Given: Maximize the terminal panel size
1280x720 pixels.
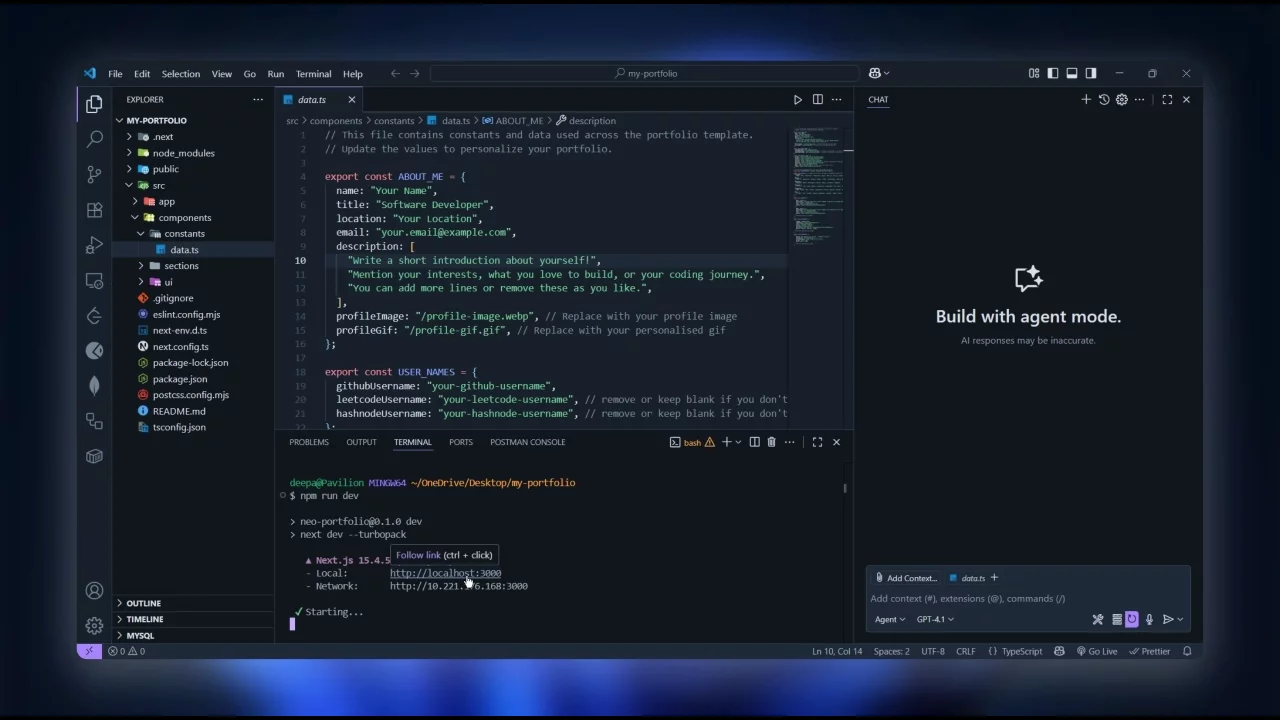Looking at the screenshot, I should pyautogui.click(x=817, y=442).
